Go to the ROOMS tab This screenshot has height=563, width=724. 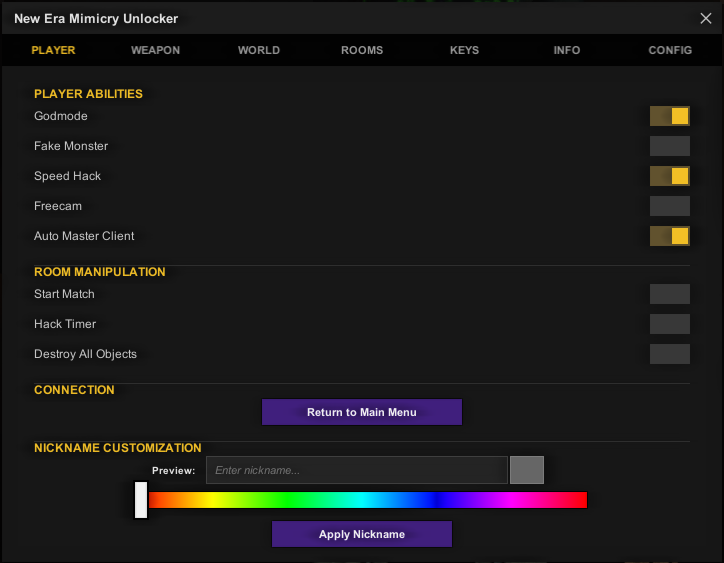tap(362, 50)
